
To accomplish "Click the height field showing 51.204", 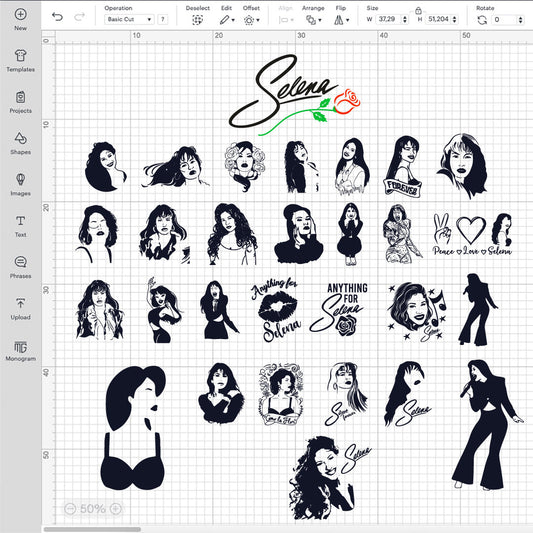I will 438,19.
